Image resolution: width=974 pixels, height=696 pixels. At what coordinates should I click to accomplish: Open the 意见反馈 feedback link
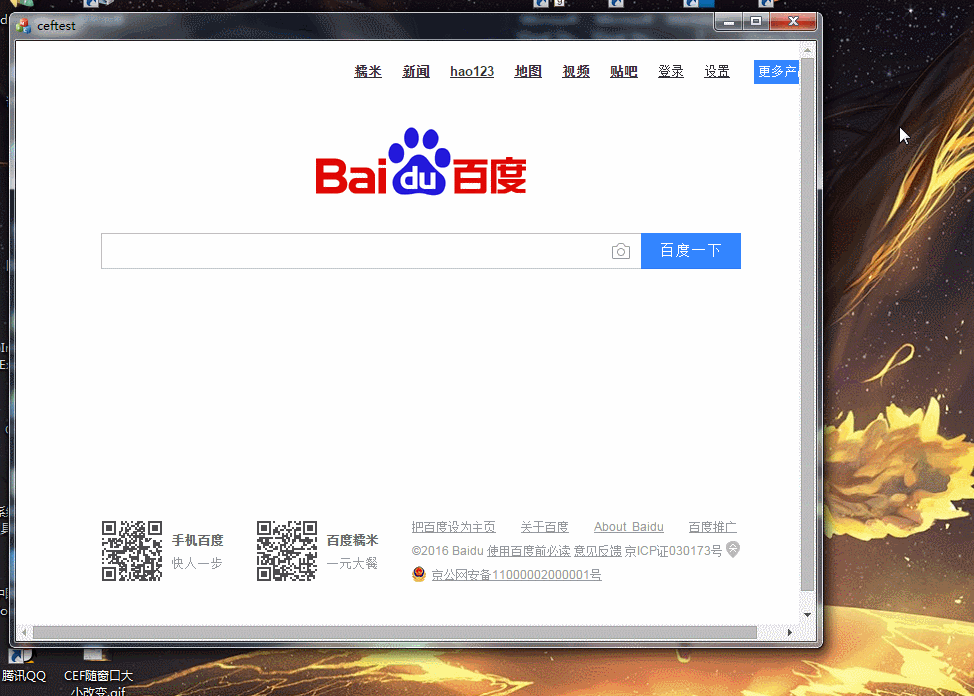click(598, 551)
